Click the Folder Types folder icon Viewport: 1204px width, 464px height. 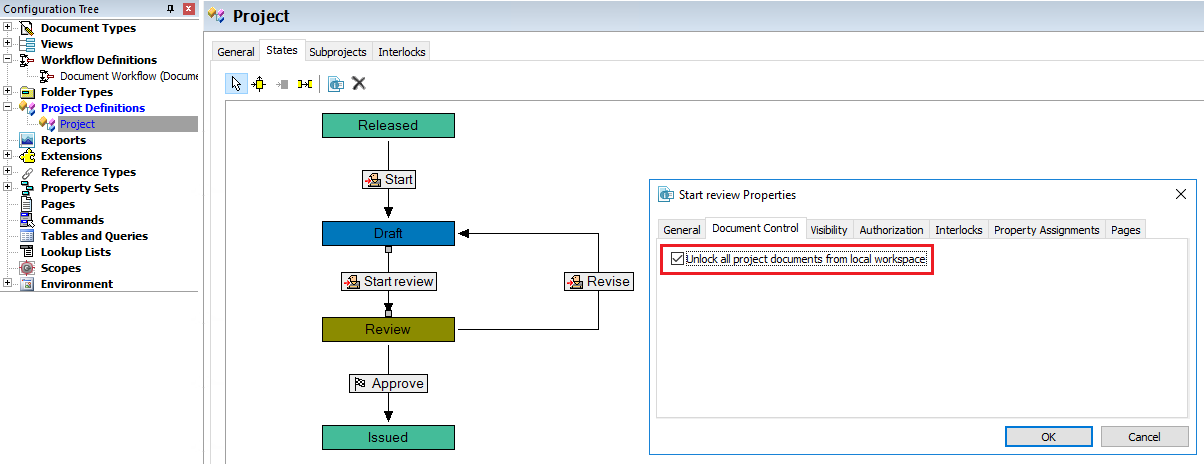27,92
